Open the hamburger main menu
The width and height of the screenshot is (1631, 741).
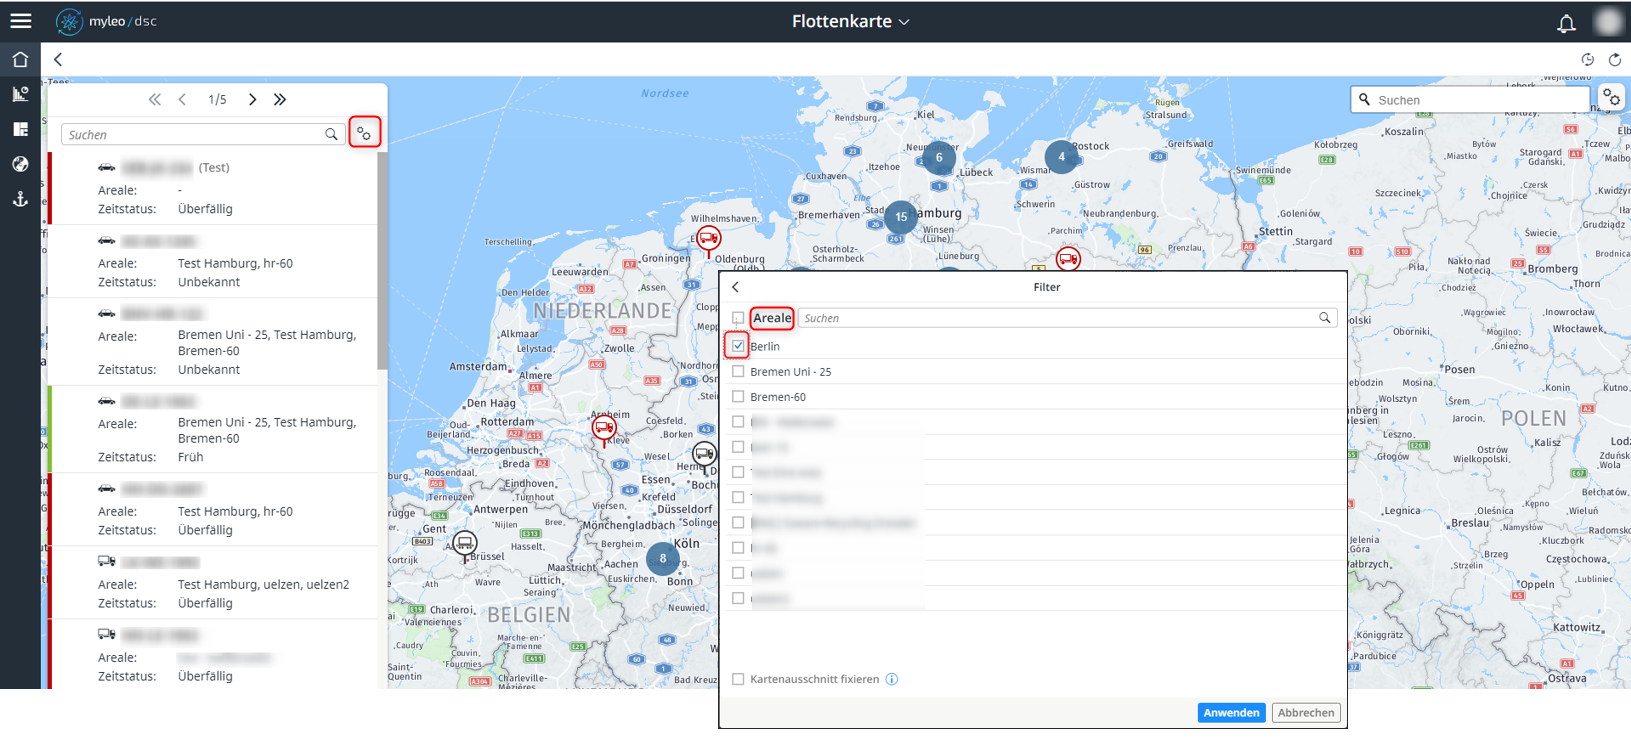(x=20, y=21)
